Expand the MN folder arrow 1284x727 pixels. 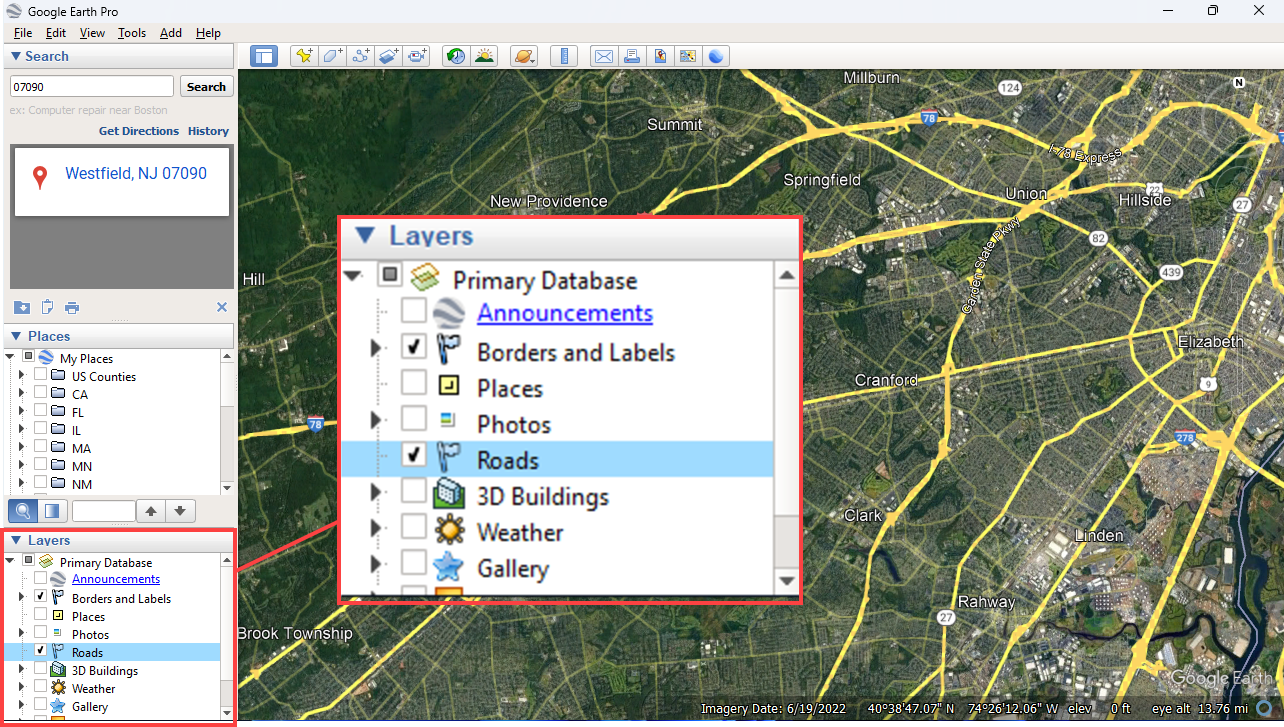21,466
